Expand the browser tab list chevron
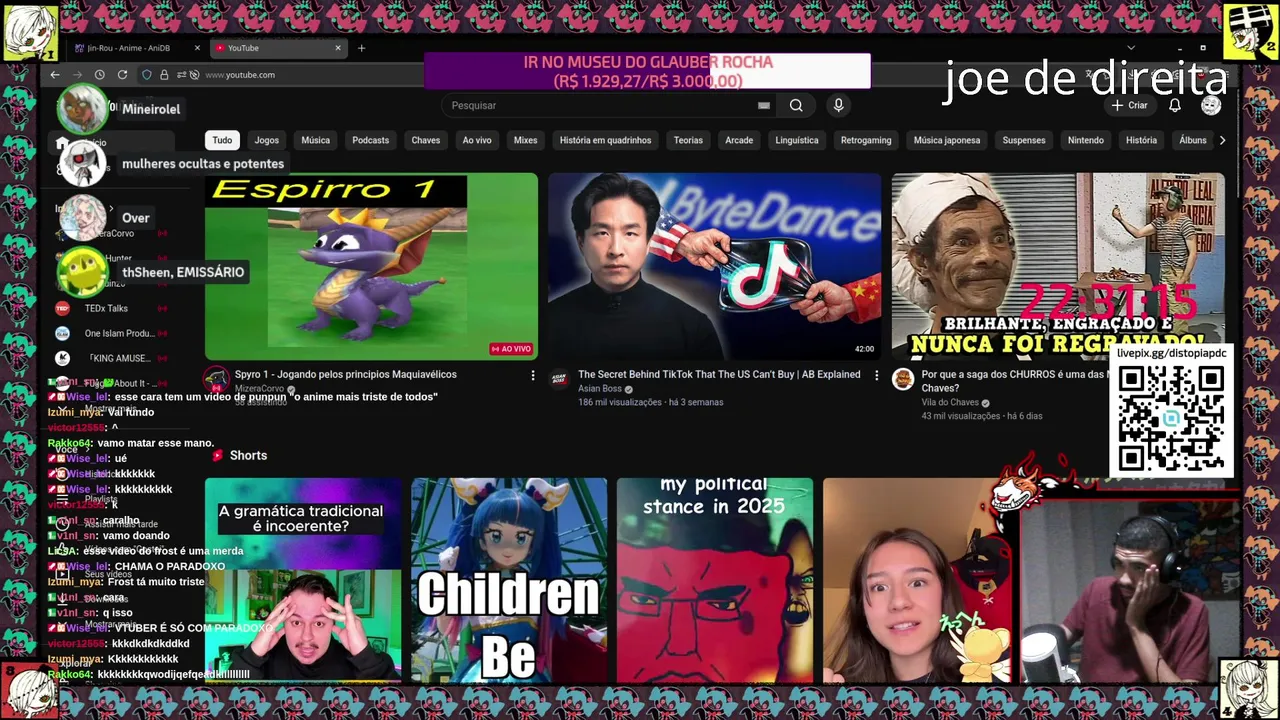Viewport: 1280px width, 720px height. coord(1131,48)
